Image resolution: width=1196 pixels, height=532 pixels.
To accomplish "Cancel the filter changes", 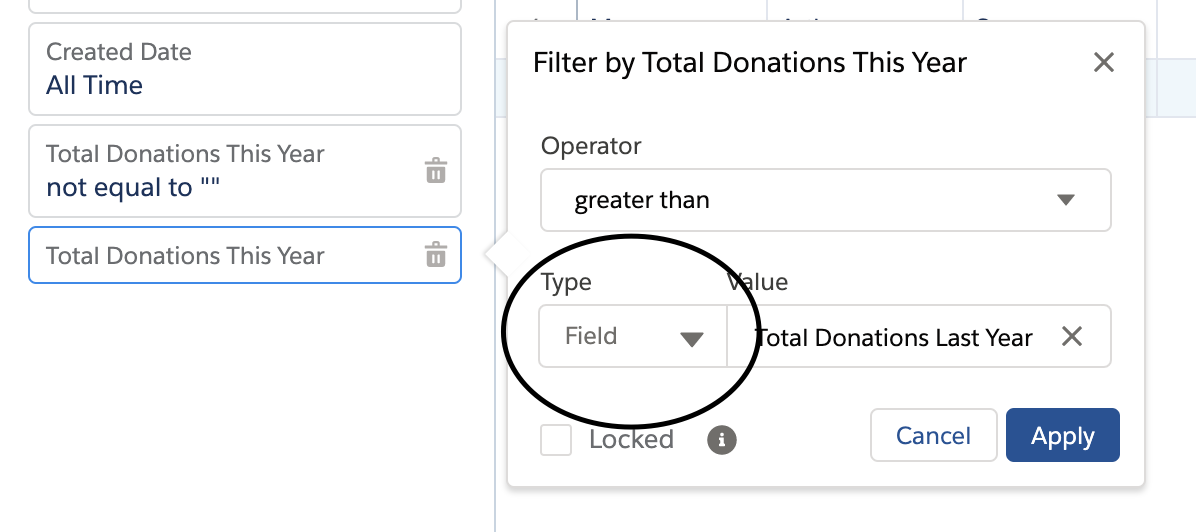I will click(x=934, y=435).
